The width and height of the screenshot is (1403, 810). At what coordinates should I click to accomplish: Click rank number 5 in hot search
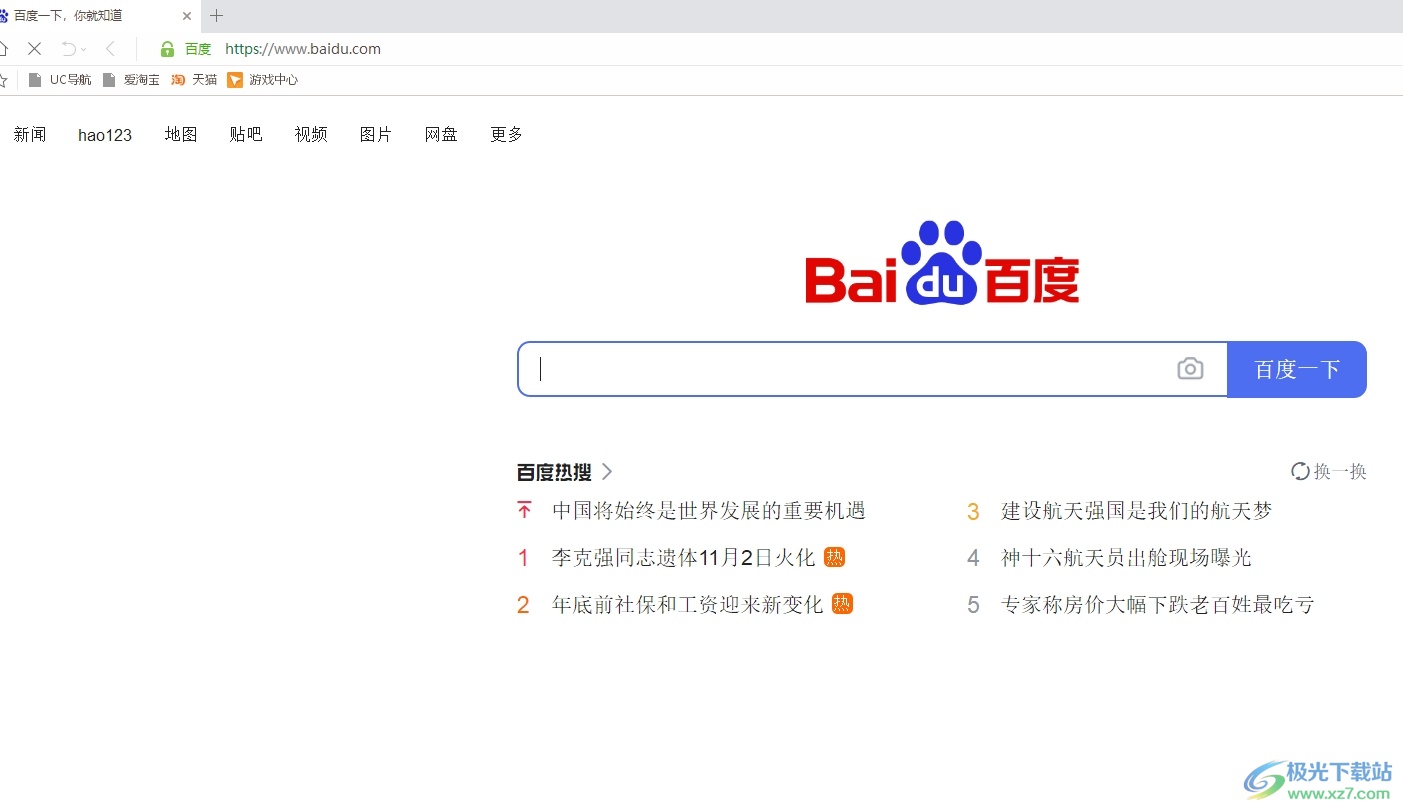pyautogui.click(x=973, y=605)
